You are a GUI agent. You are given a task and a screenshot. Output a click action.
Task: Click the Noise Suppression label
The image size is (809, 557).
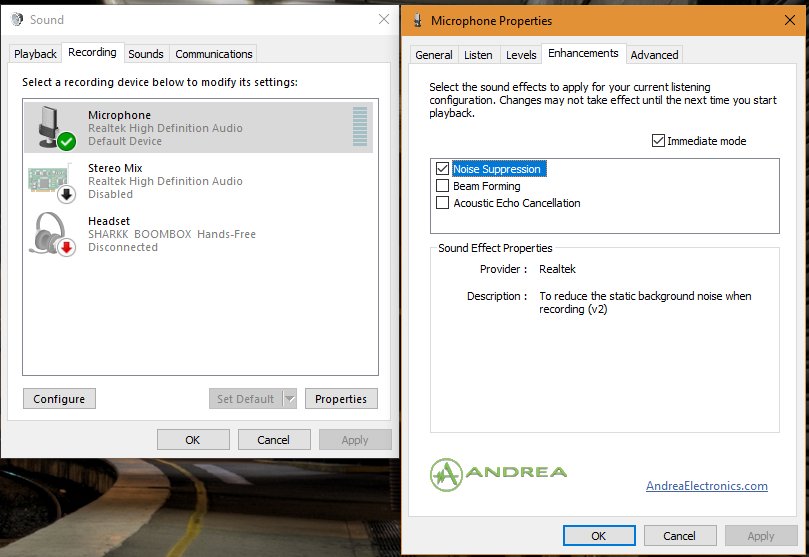497,169
